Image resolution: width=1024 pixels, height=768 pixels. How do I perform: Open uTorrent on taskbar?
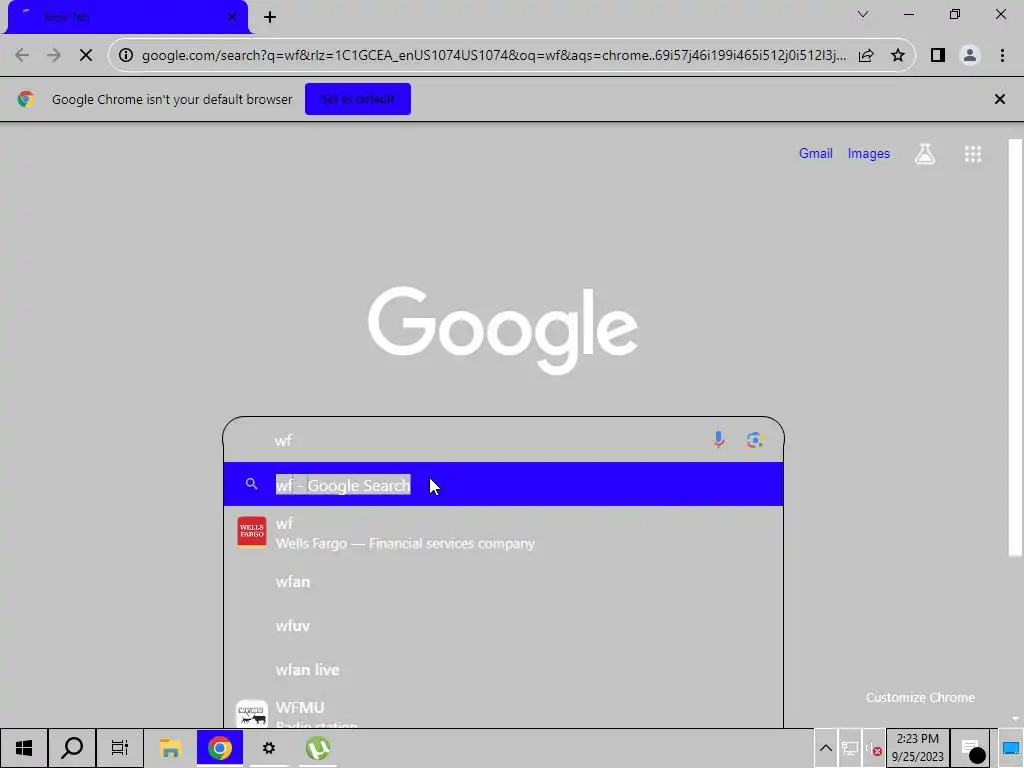318,748
